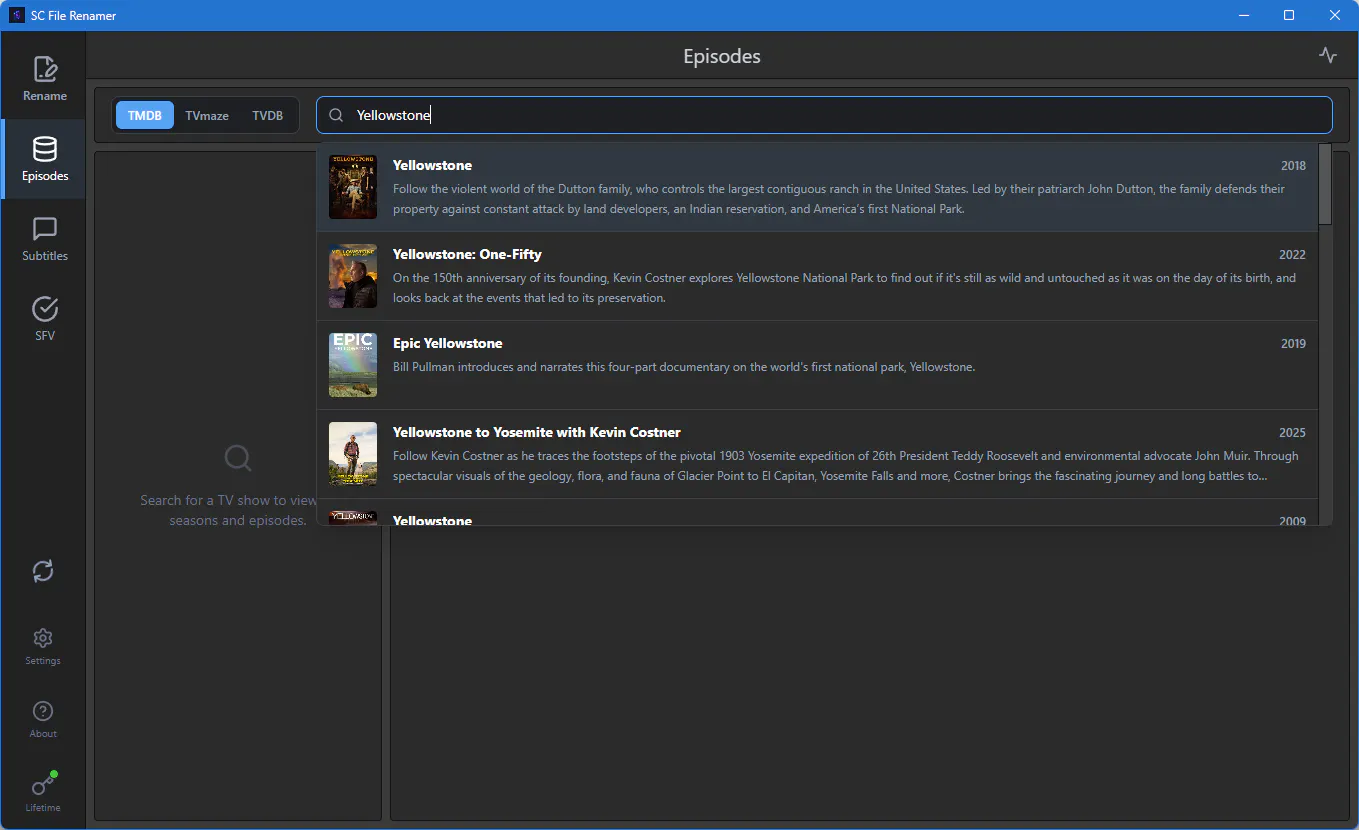Screen dimensions: 1359x830
Task: Click the sync refresh icon in sidebar
Action: tap(43, 571)
